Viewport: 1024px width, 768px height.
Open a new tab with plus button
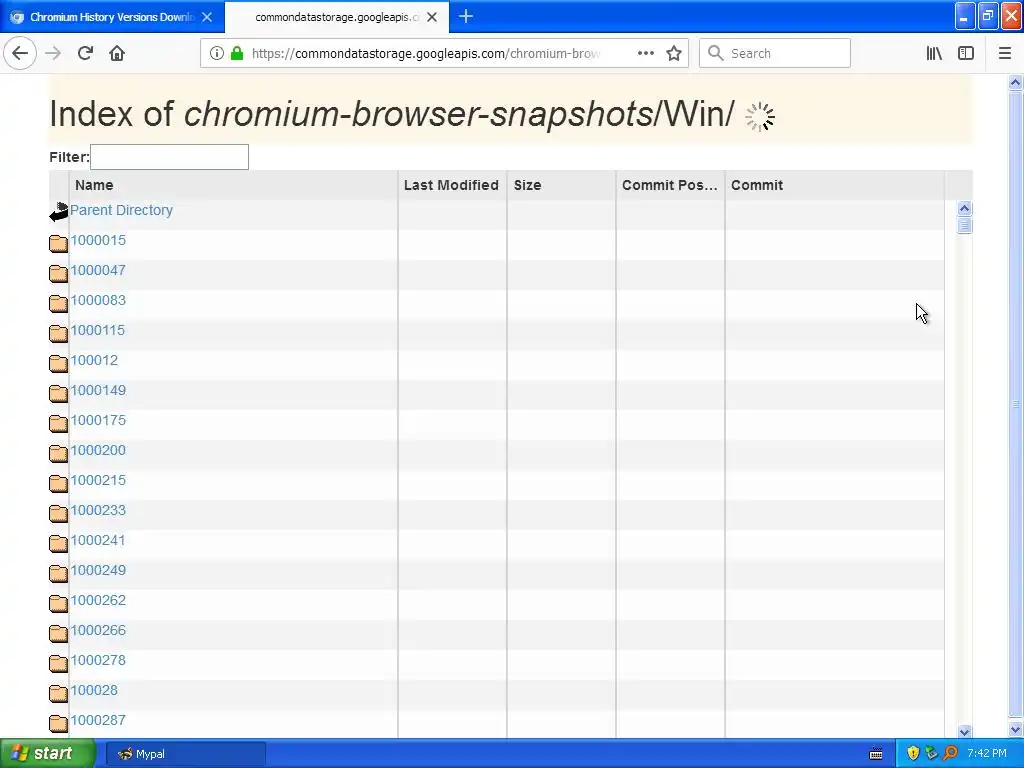466,16
